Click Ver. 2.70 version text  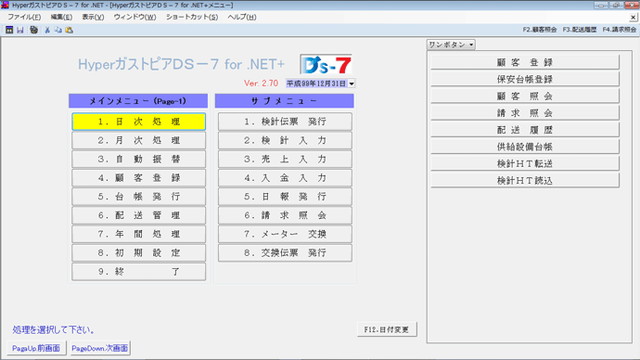click(x=261, y=83)
